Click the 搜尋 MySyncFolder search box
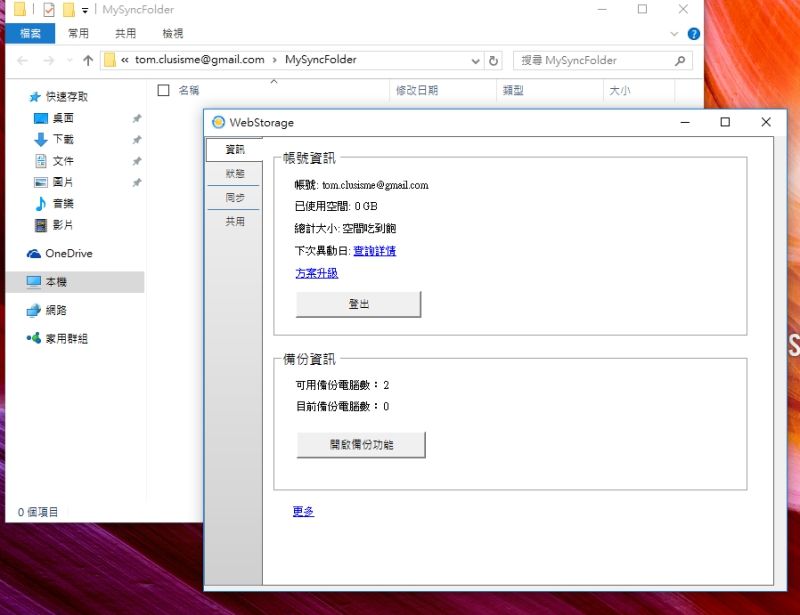 pos(595,60)
